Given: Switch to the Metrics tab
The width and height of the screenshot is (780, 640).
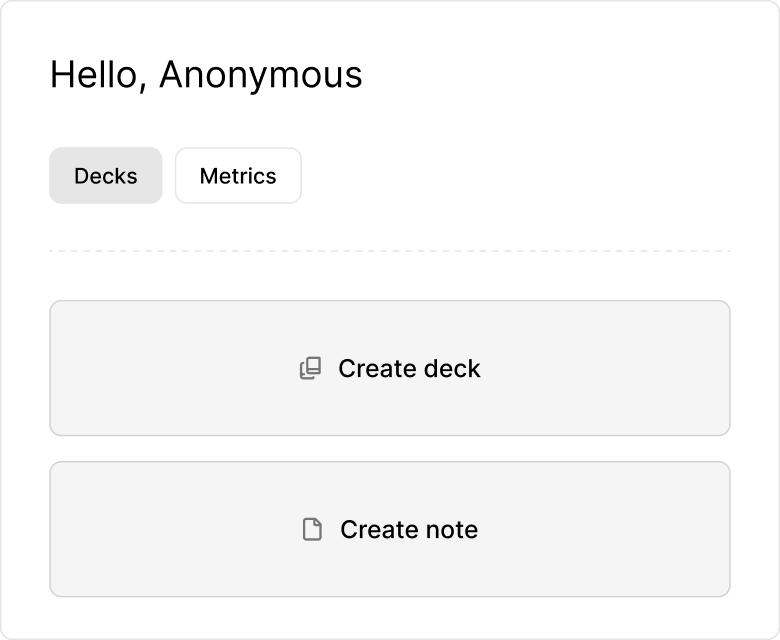Looking at the screenshot, I should 238,176.
